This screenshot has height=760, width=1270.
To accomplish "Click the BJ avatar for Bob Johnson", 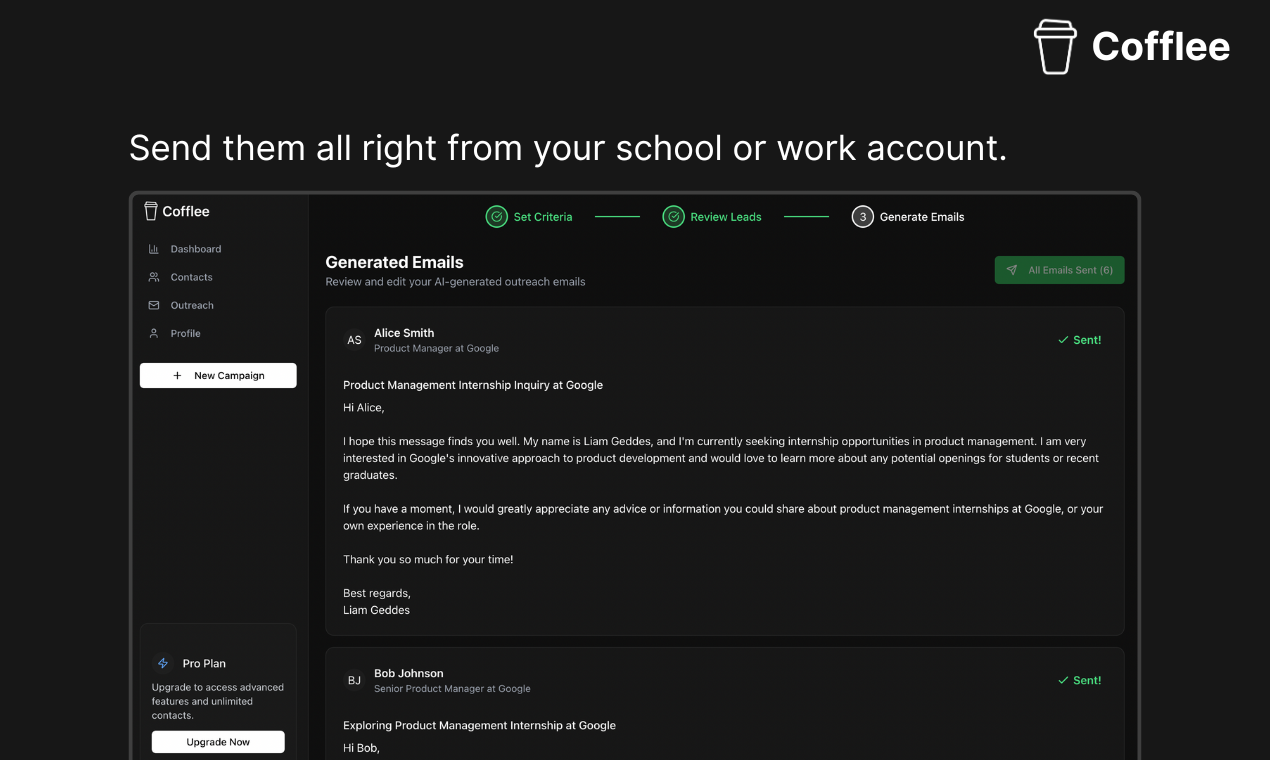I will pos(354,680).
